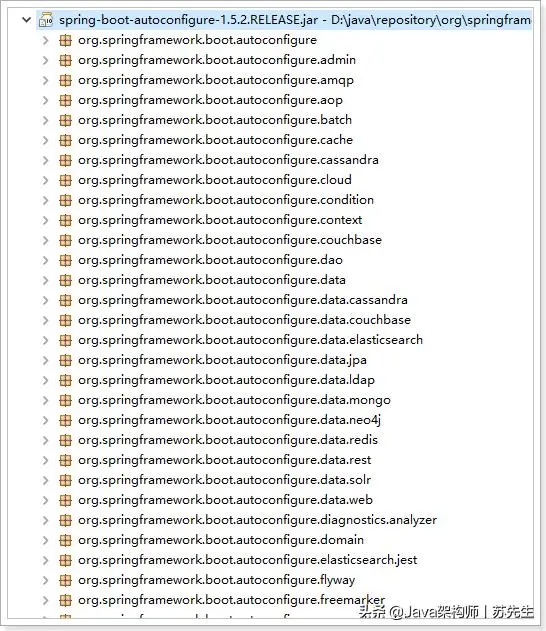Click package icon of autoconfigure.cache

[65, 140]
